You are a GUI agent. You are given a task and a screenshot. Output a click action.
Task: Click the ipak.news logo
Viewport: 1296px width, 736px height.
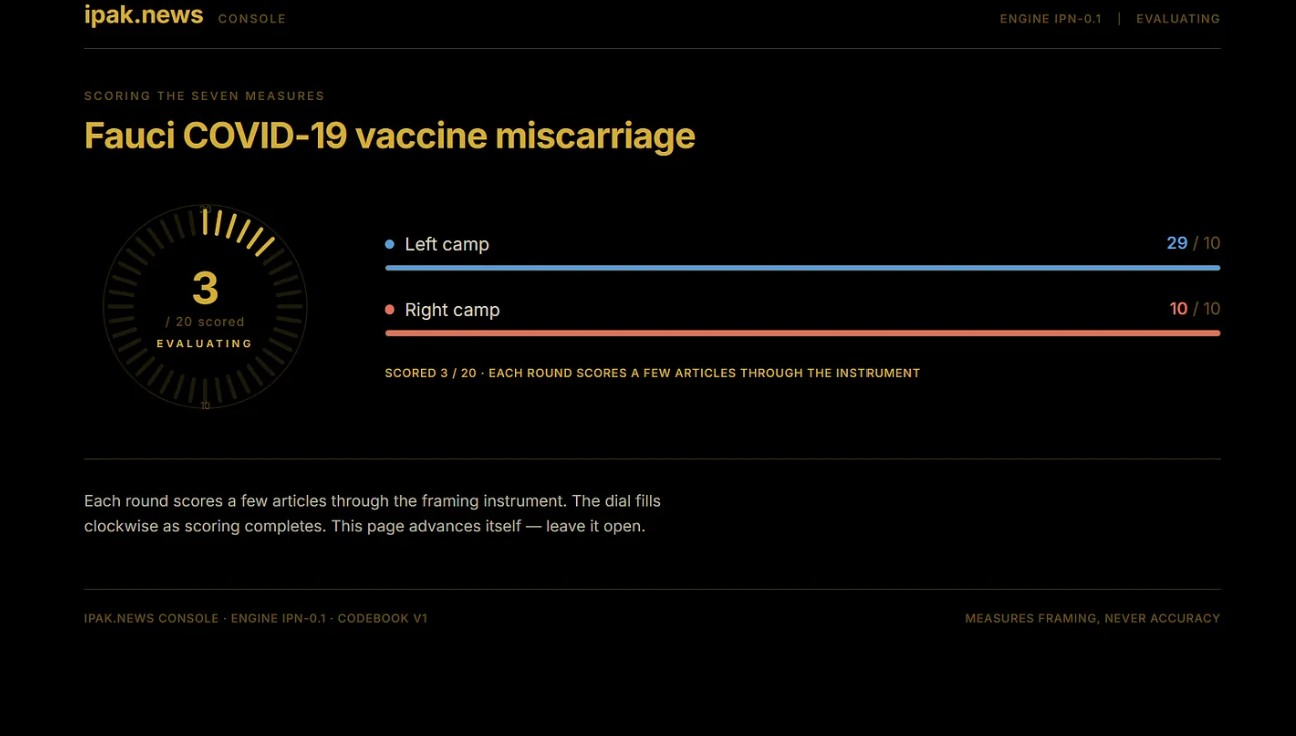144,16
